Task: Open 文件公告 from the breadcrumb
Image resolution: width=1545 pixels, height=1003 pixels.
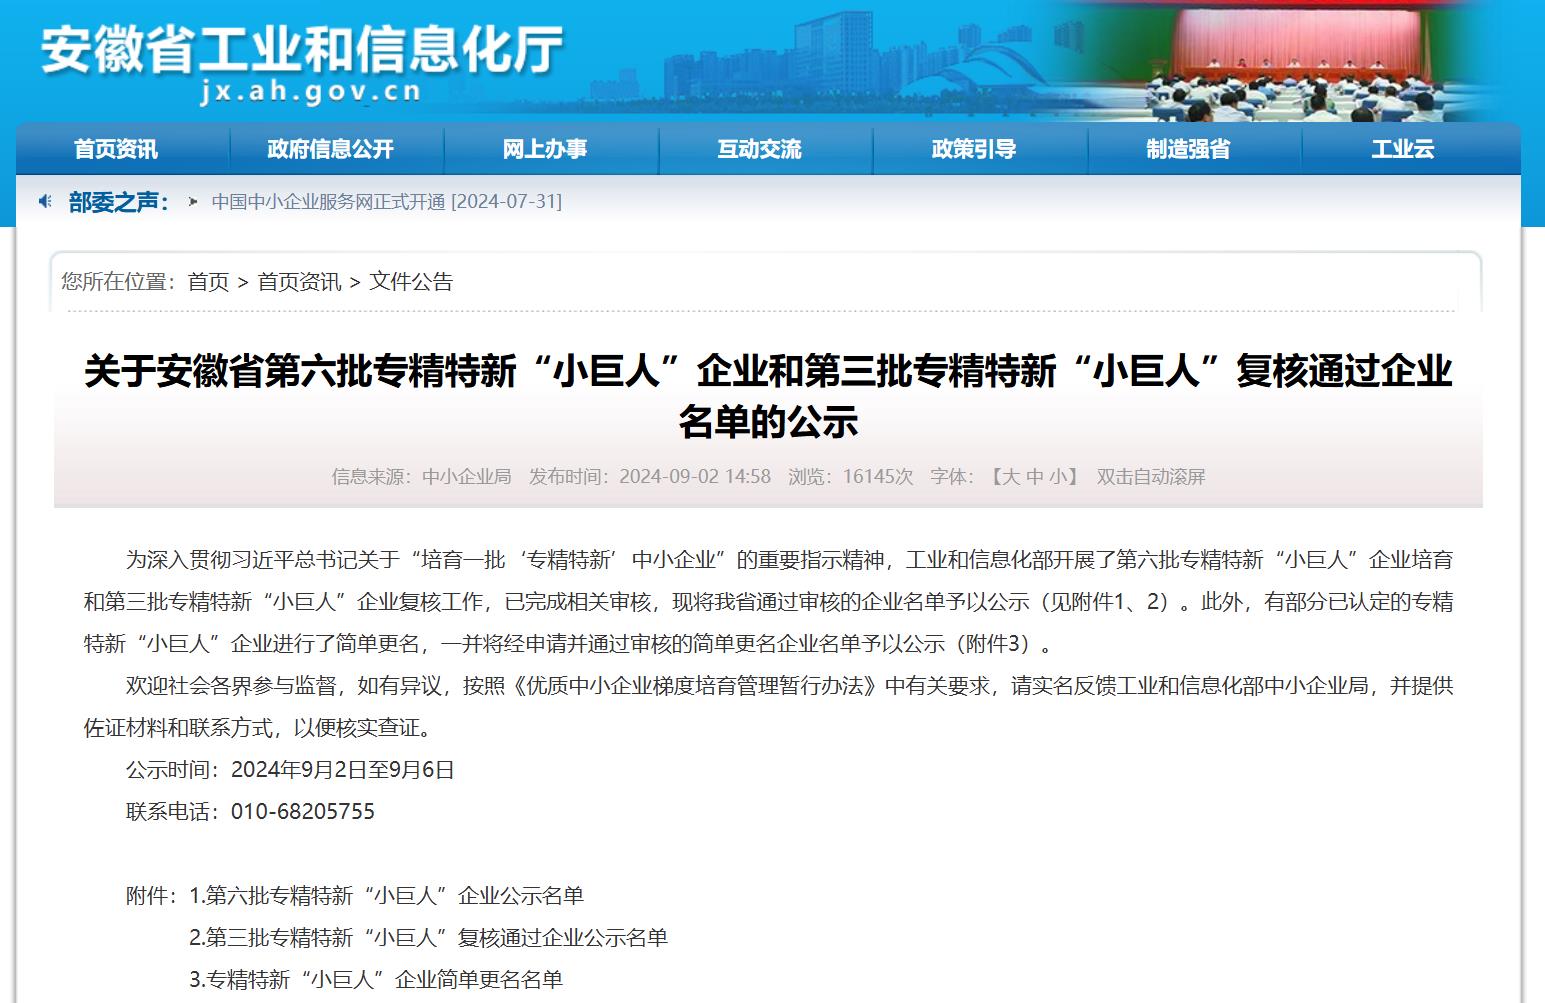Action: coord(412,282)
